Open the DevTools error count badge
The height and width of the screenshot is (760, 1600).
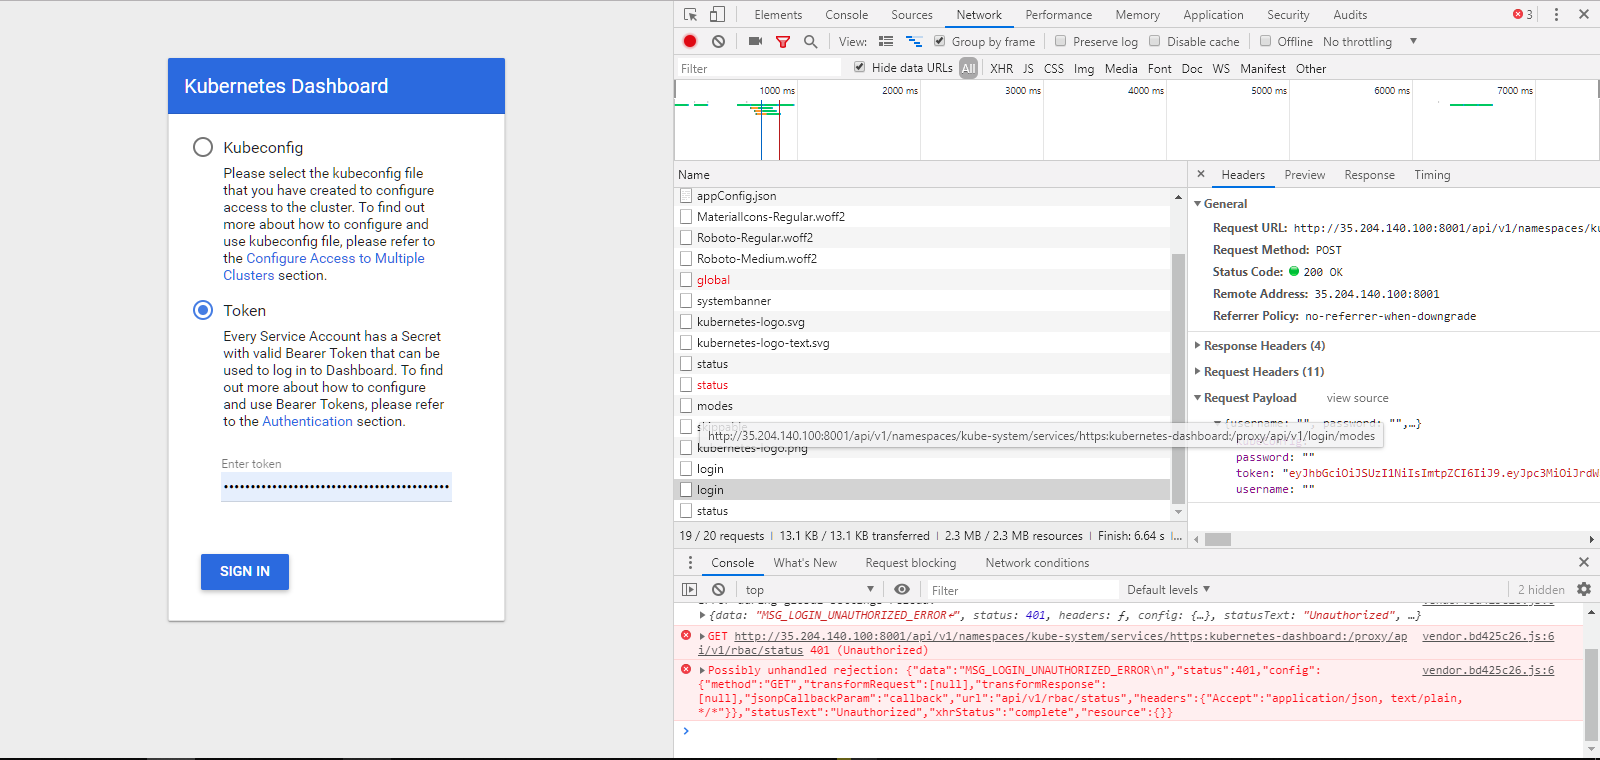tap(1523, 14)
